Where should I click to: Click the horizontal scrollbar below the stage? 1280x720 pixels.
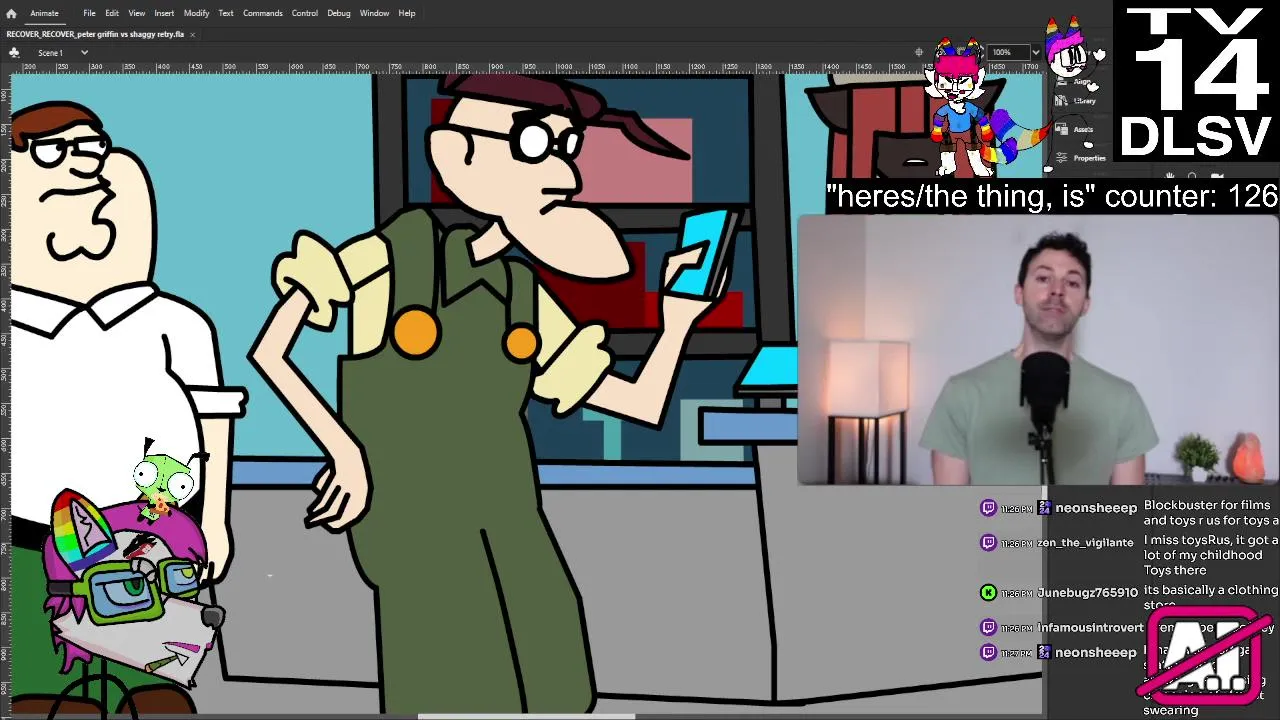click(526, 716)
